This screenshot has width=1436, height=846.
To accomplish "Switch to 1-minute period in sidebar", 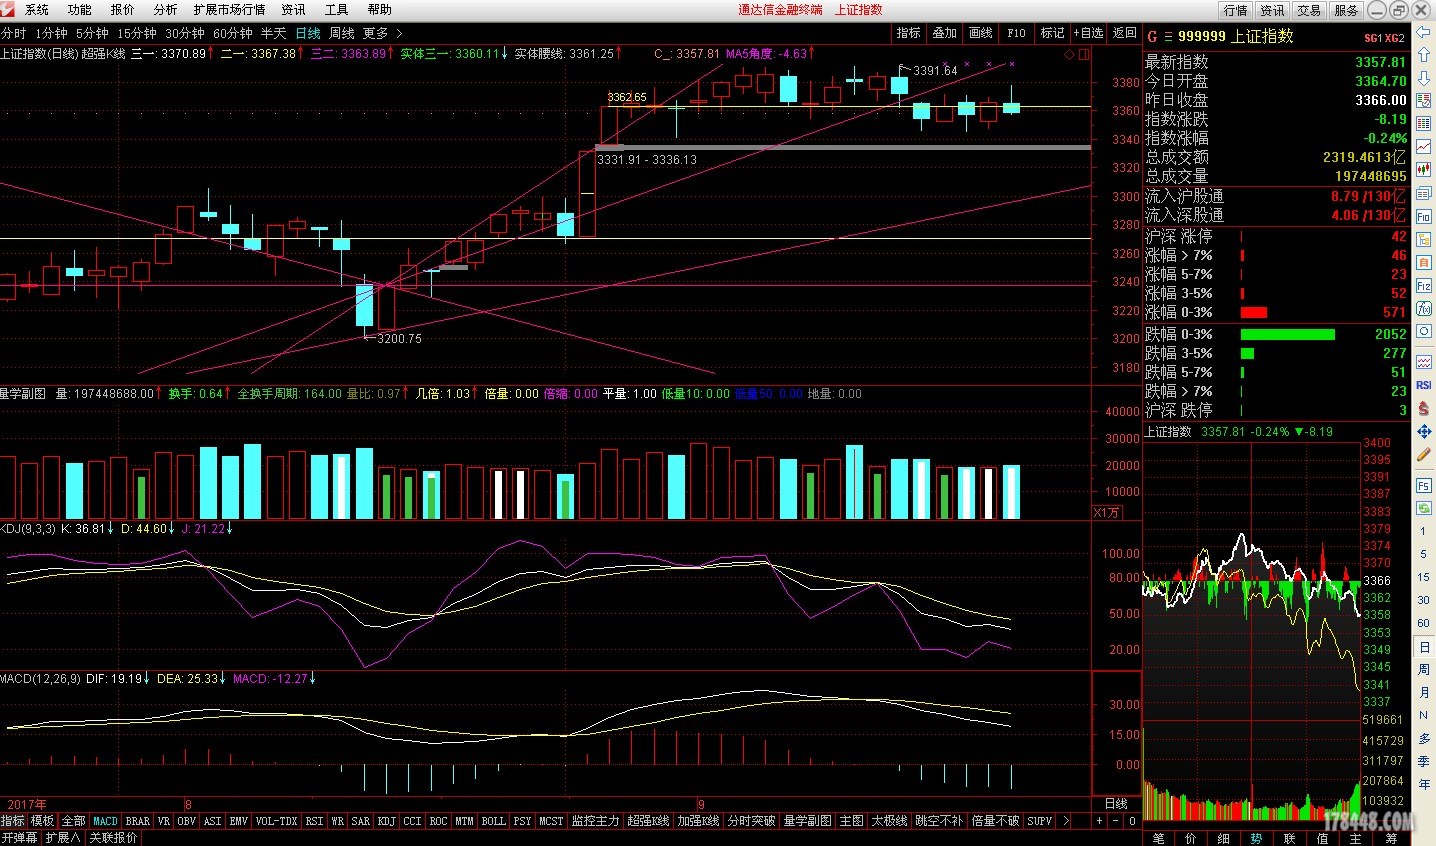I will pos(1424,531).
